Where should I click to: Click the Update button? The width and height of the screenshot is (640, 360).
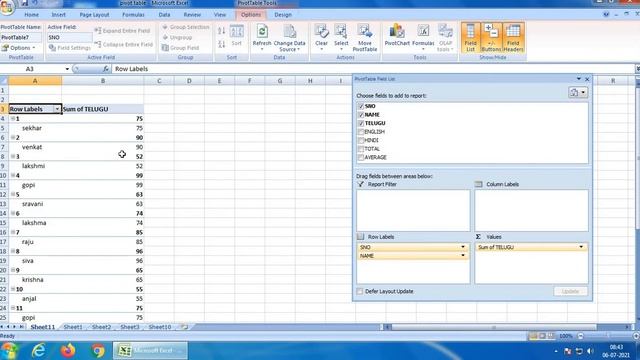pos(570,291)
